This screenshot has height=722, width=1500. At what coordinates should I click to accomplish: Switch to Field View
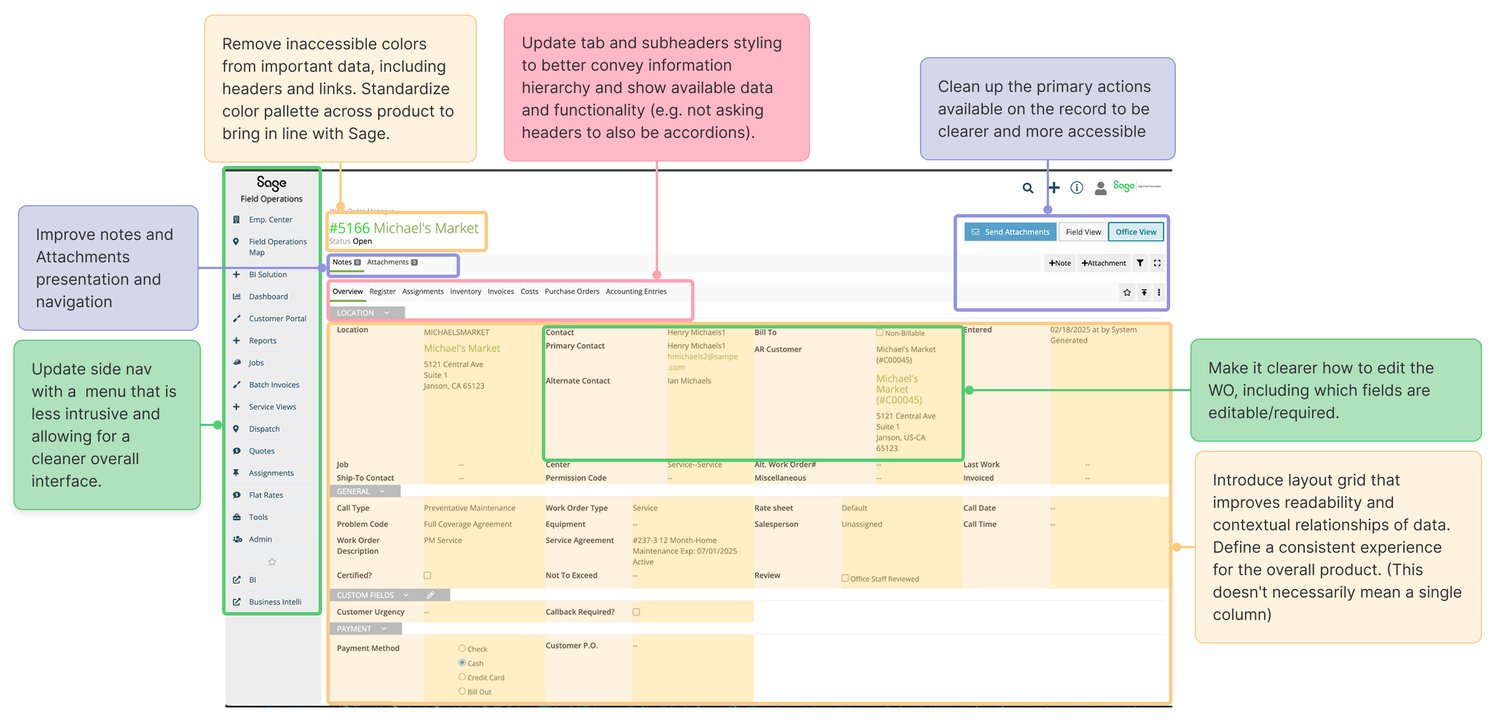1083,232
